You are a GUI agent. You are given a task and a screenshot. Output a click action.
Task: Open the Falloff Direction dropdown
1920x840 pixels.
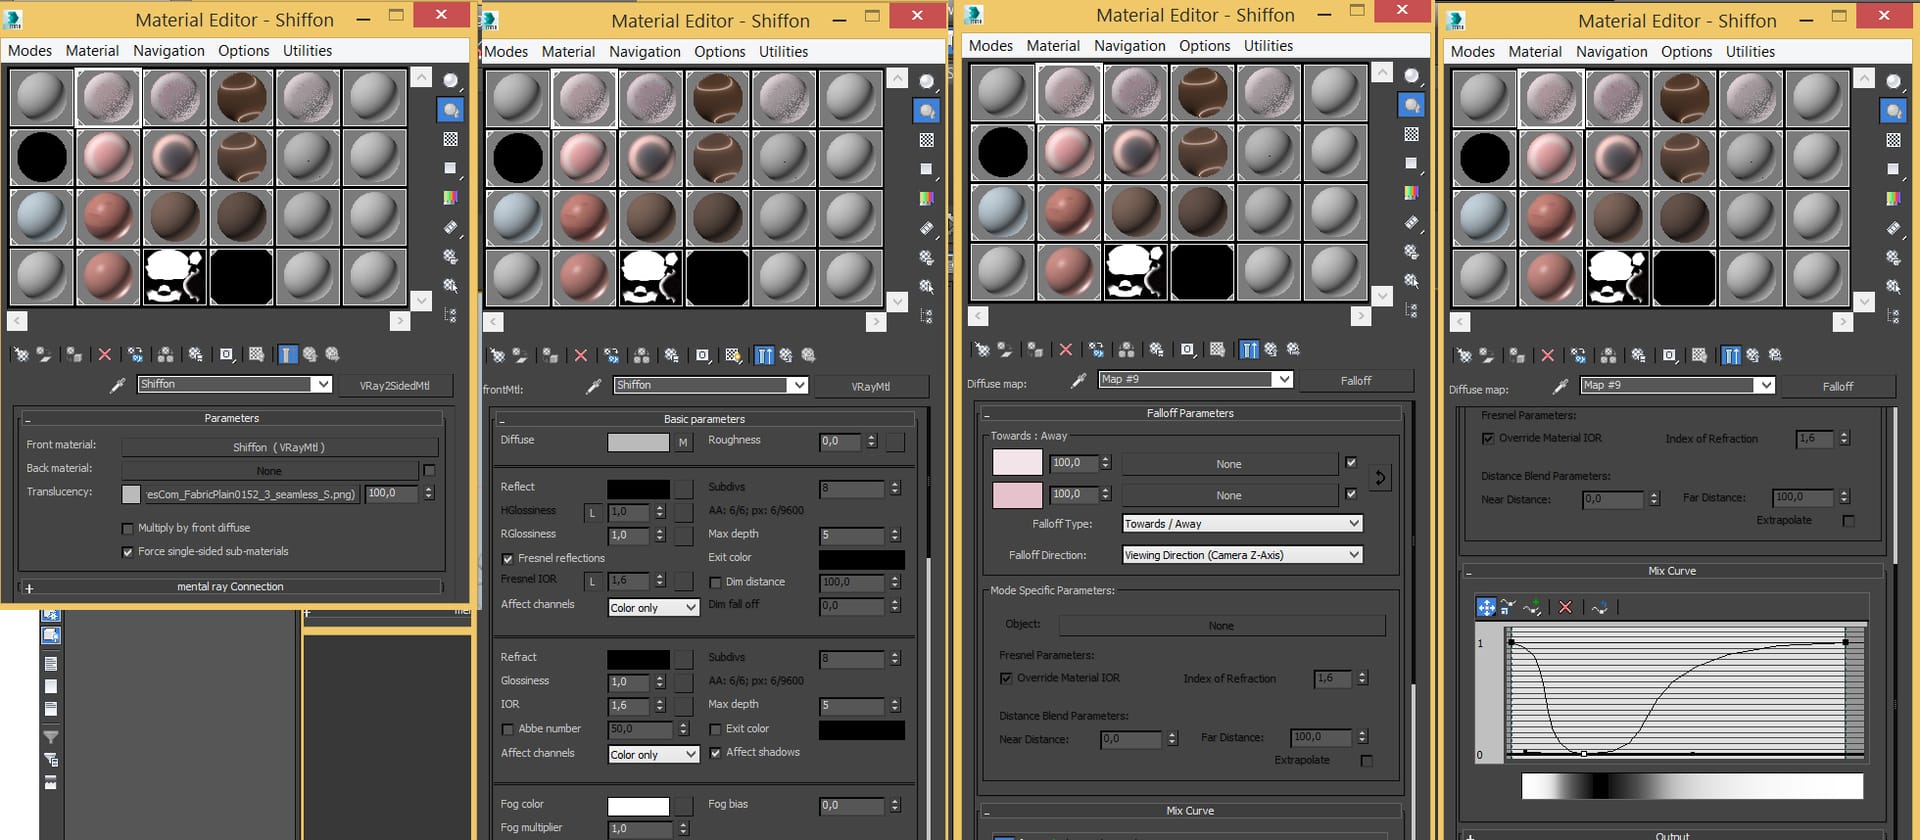tap(1241, 555)
